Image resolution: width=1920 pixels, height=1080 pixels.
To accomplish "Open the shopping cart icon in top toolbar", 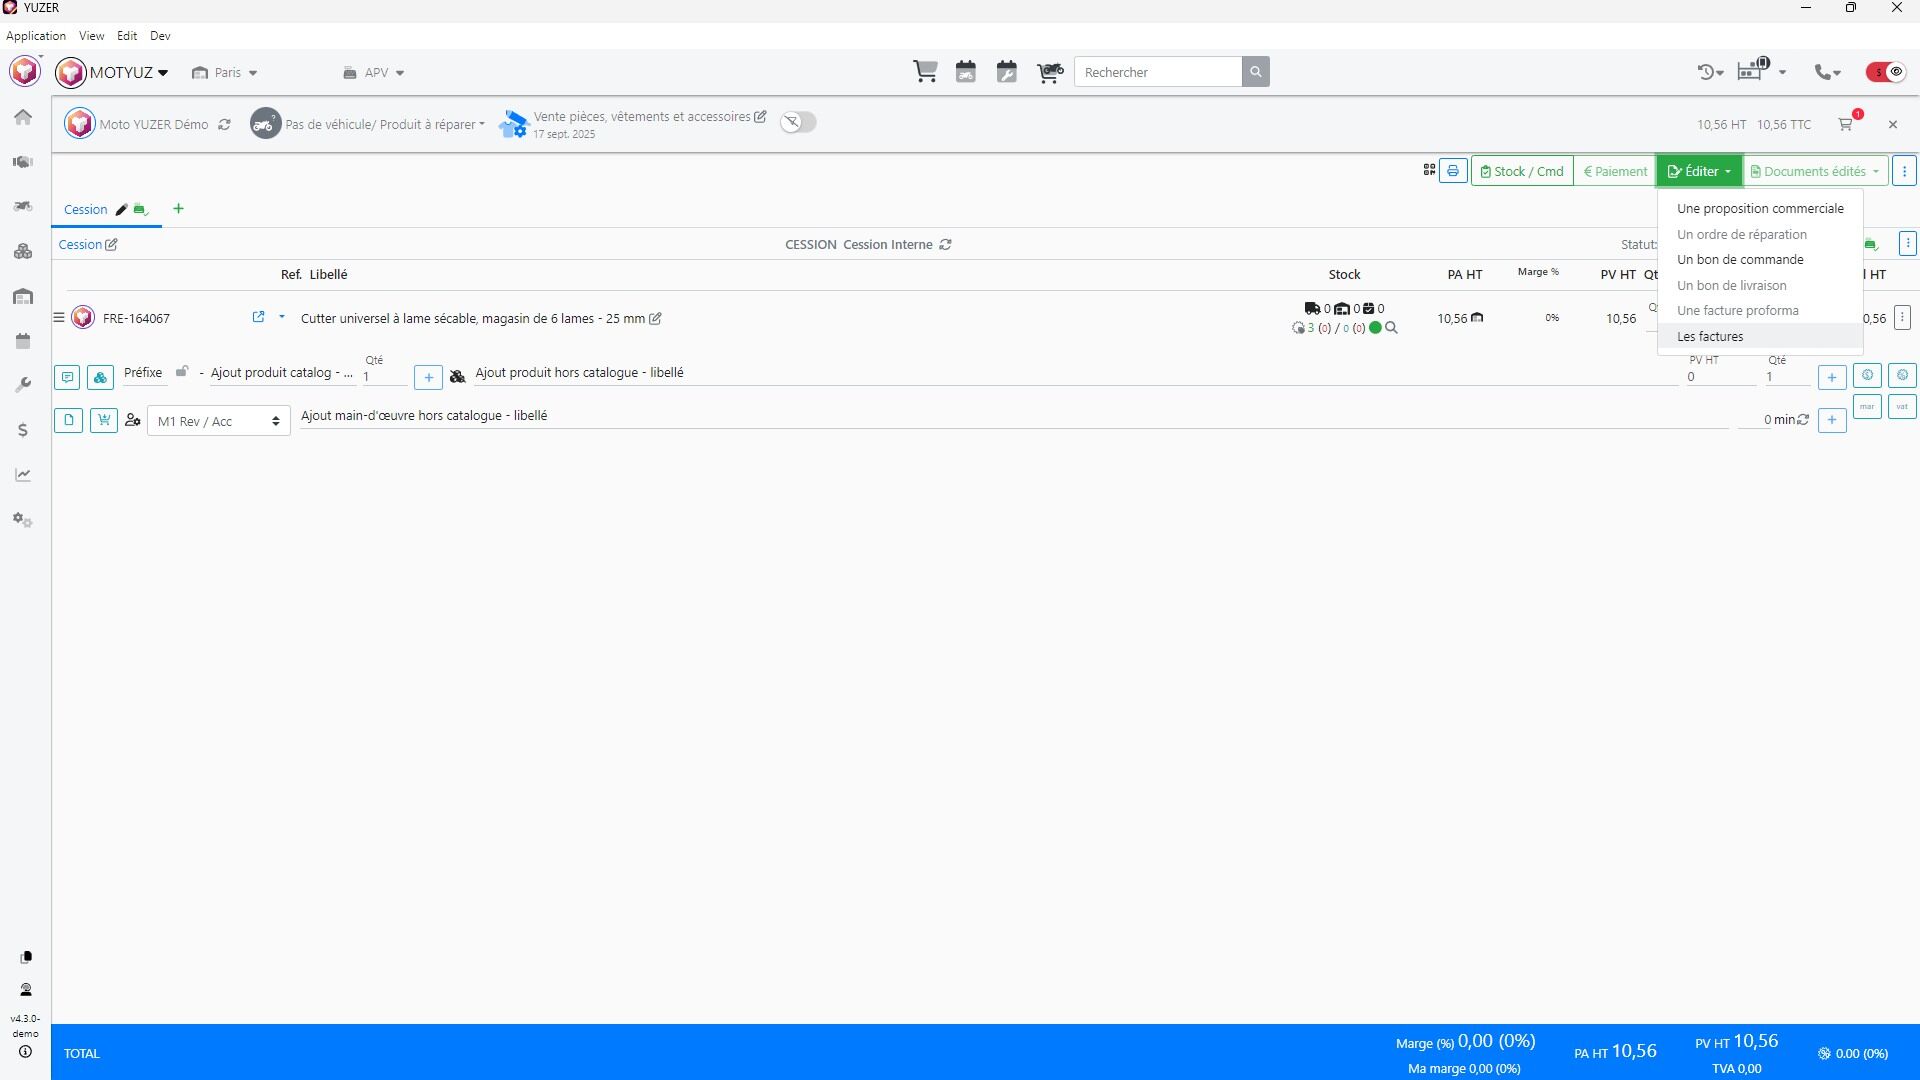I will [x=925, y=72].
